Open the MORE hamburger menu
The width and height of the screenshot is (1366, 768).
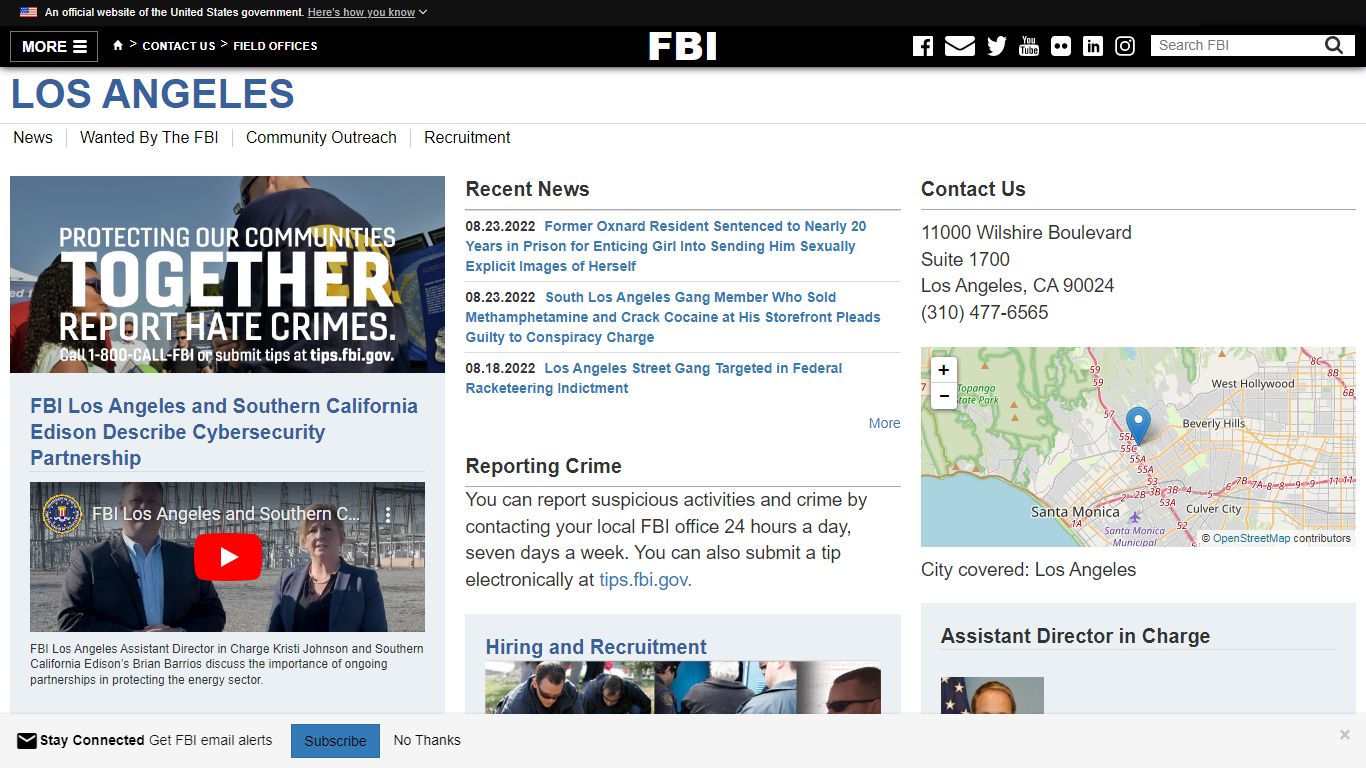pyautogui.click(x=54, y=46)
